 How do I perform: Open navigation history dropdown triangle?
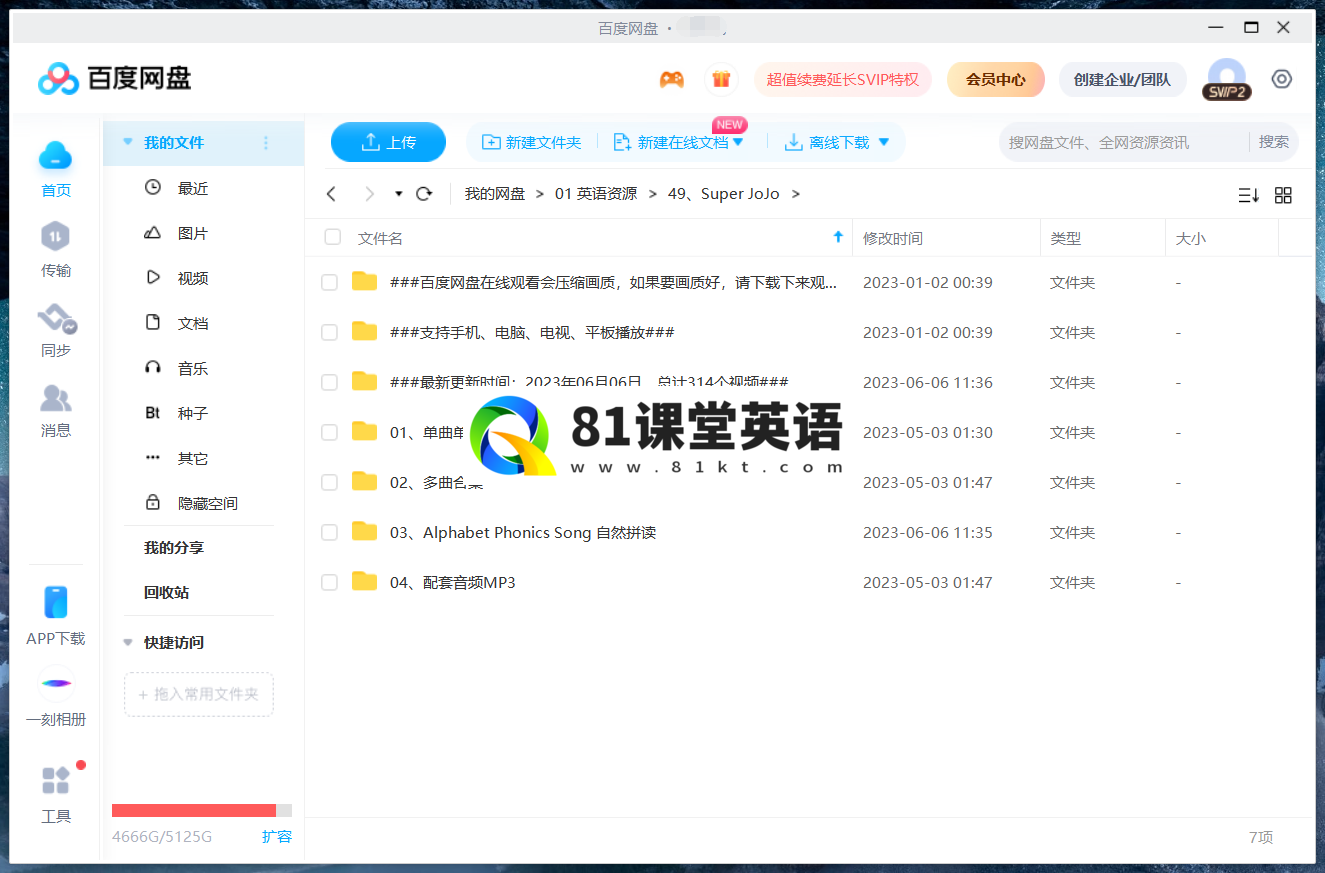(x=399, y=194)
